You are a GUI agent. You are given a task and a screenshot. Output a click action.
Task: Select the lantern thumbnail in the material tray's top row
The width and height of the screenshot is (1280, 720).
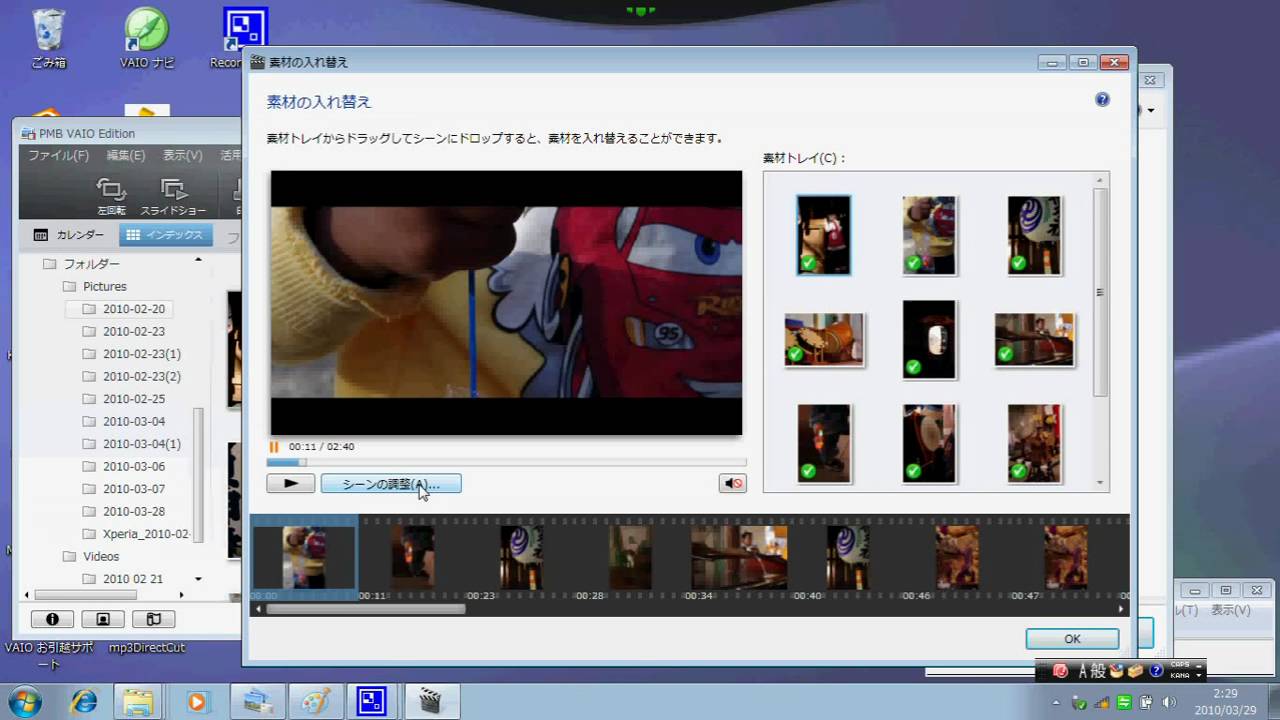(1034, 235)
